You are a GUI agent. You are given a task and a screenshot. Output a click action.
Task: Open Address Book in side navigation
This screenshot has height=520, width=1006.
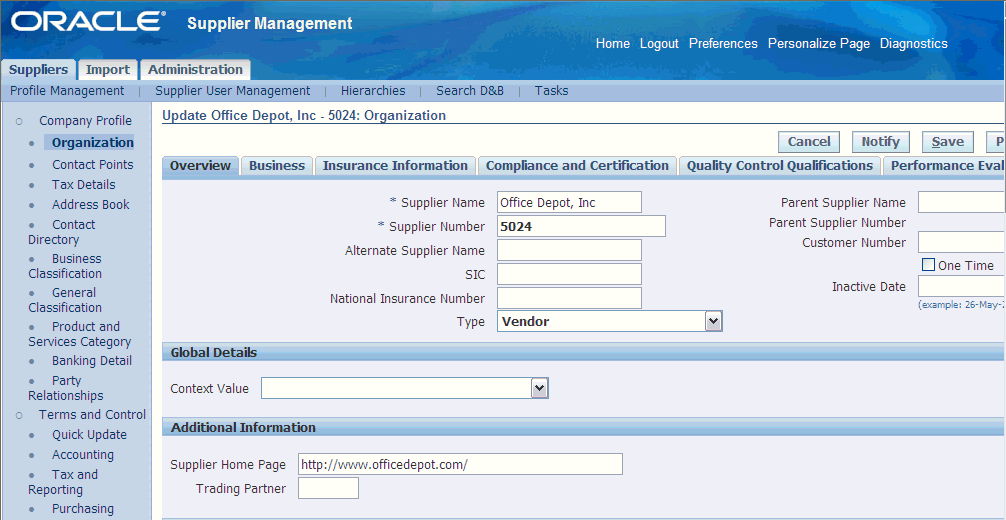[x=90, y=204]
